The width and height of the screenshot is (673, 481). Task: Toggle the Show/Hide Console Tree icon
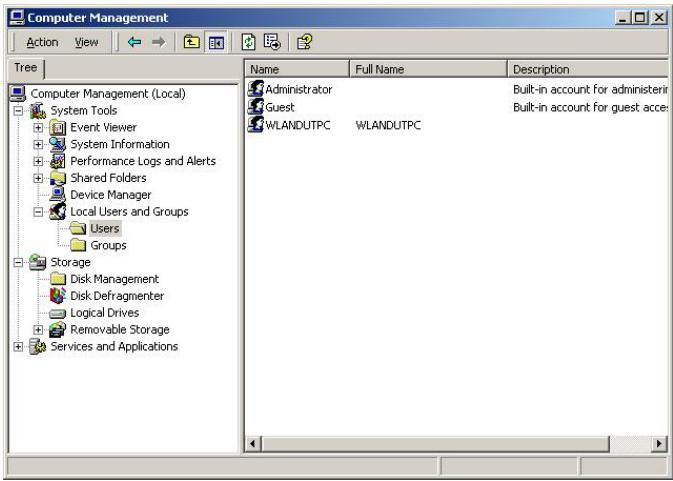pos(216,42)
